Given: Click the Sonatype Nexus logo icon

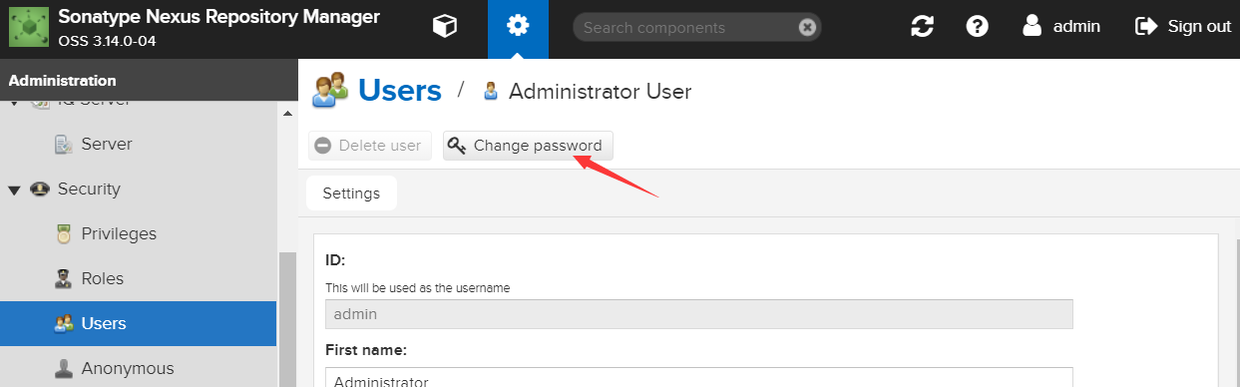Looking at the screenshot, I should 28,27.
